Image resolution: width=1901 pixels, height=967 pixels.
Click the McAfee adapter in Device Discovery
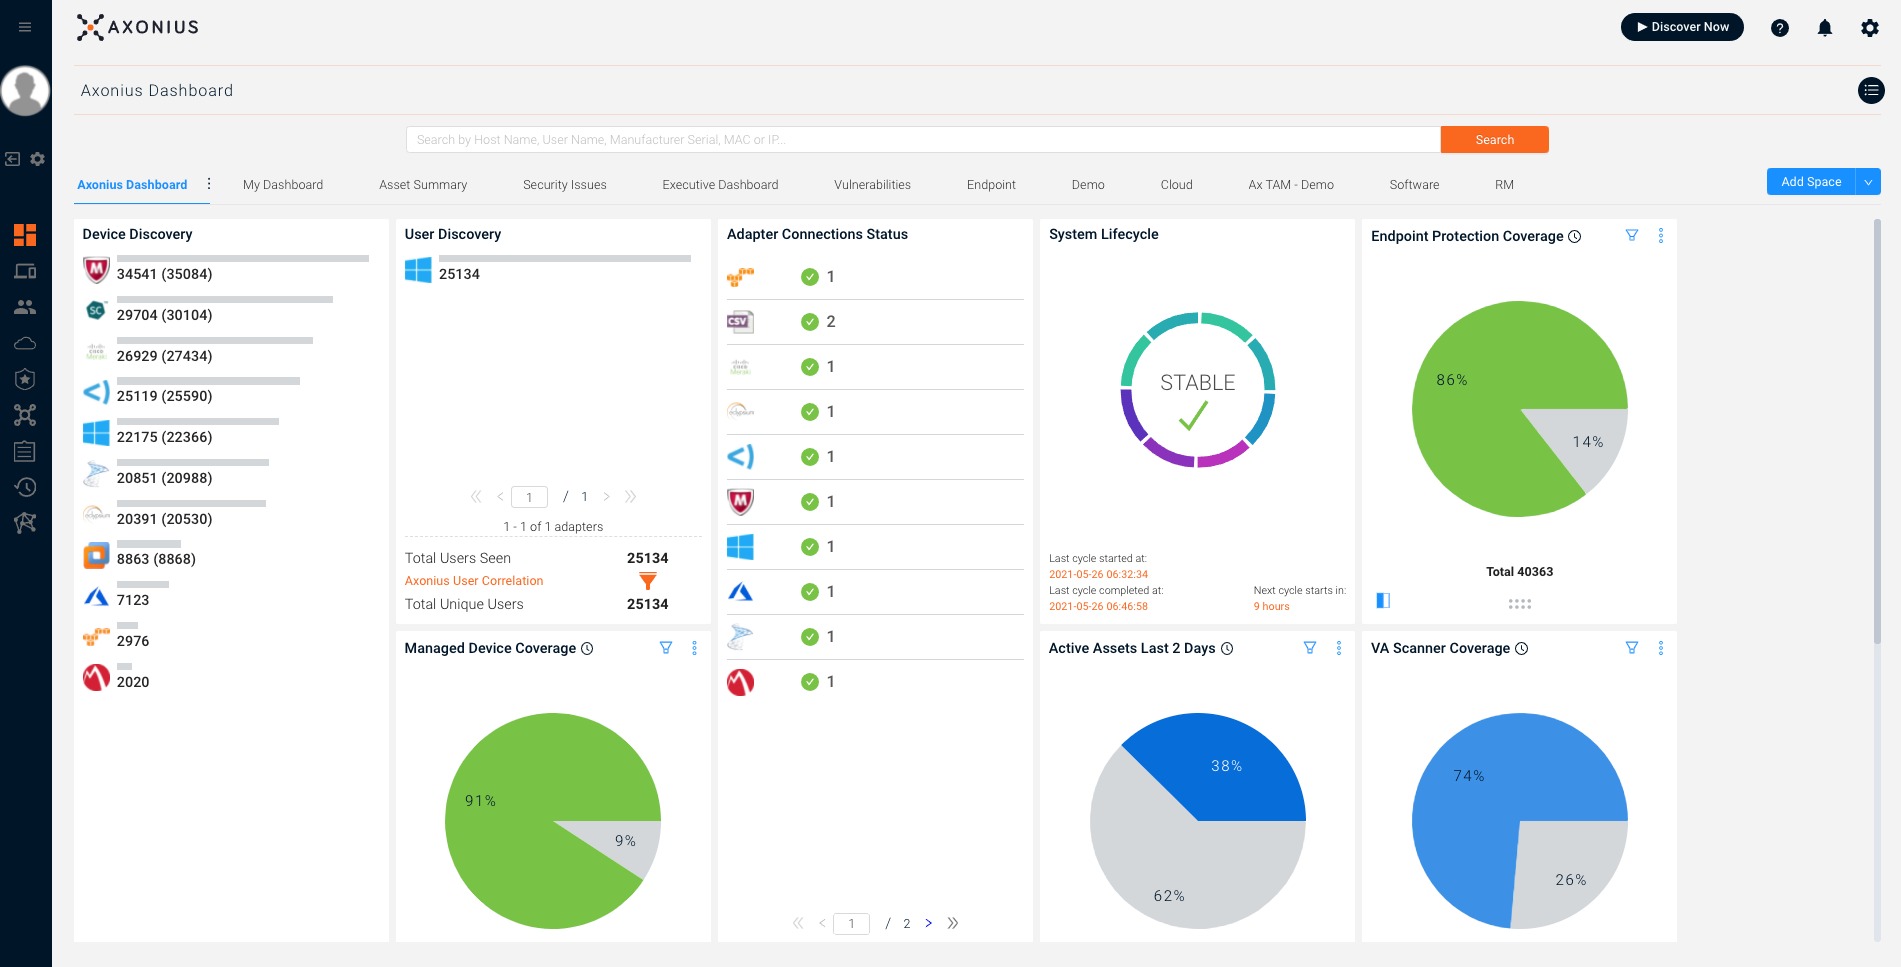[x=96, y=270]
